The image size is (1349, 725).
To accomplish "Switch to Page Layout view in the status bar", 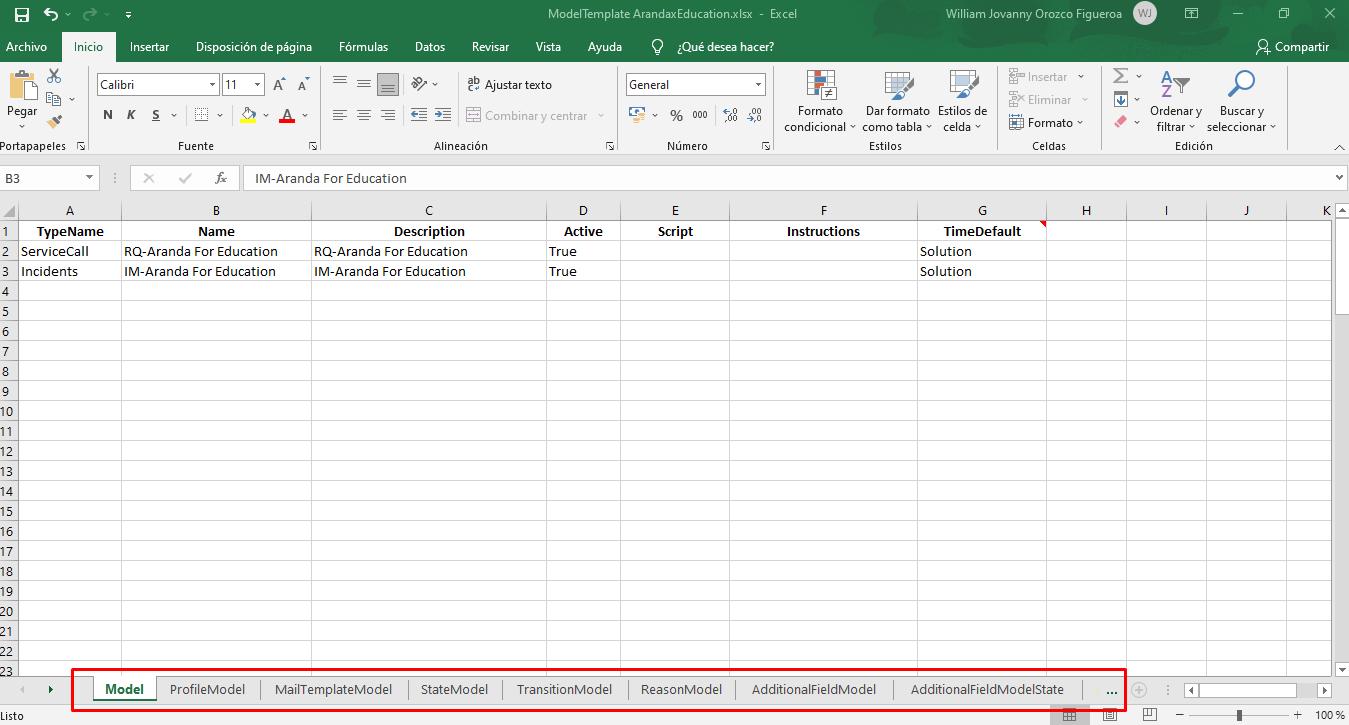I will pos(1110,715).
